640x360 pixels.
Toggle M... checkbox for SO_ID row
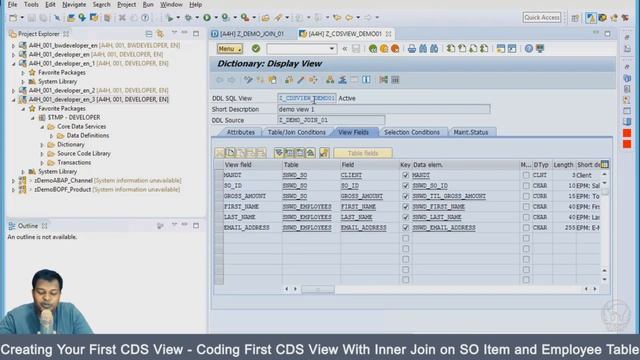tap(526, 186)
